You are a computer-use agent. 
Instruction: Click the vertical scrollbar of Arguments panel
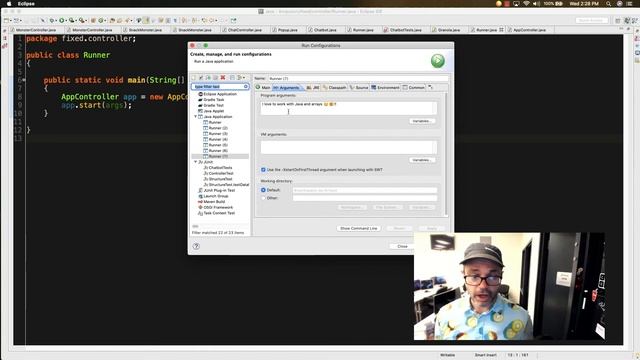point(446,154)
